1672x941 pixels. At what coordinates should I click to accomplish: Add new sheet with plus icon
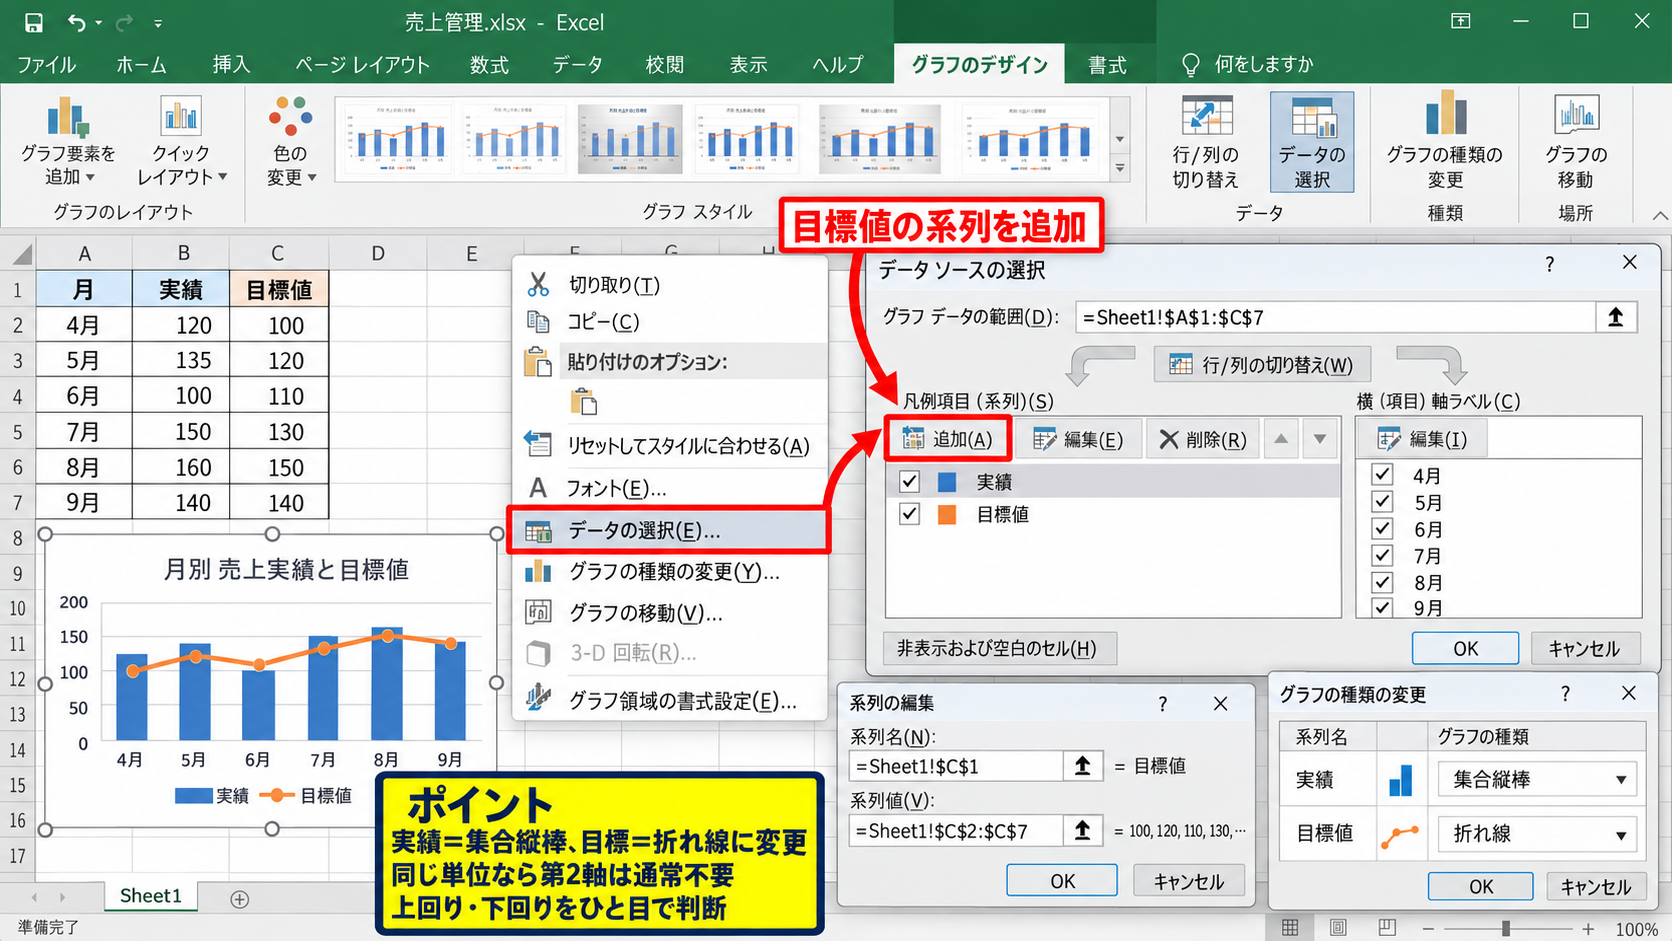[239, 899]
